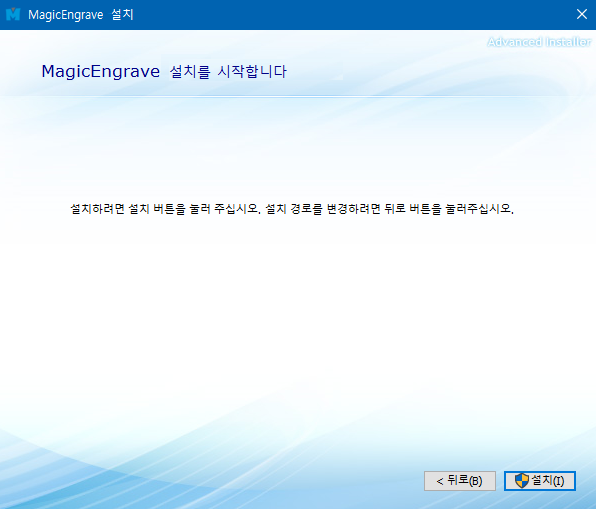Click the sentence 설치하려면 설치 버튼을 눌러 주십시오

pyautogui.click(x=165, y=209)
